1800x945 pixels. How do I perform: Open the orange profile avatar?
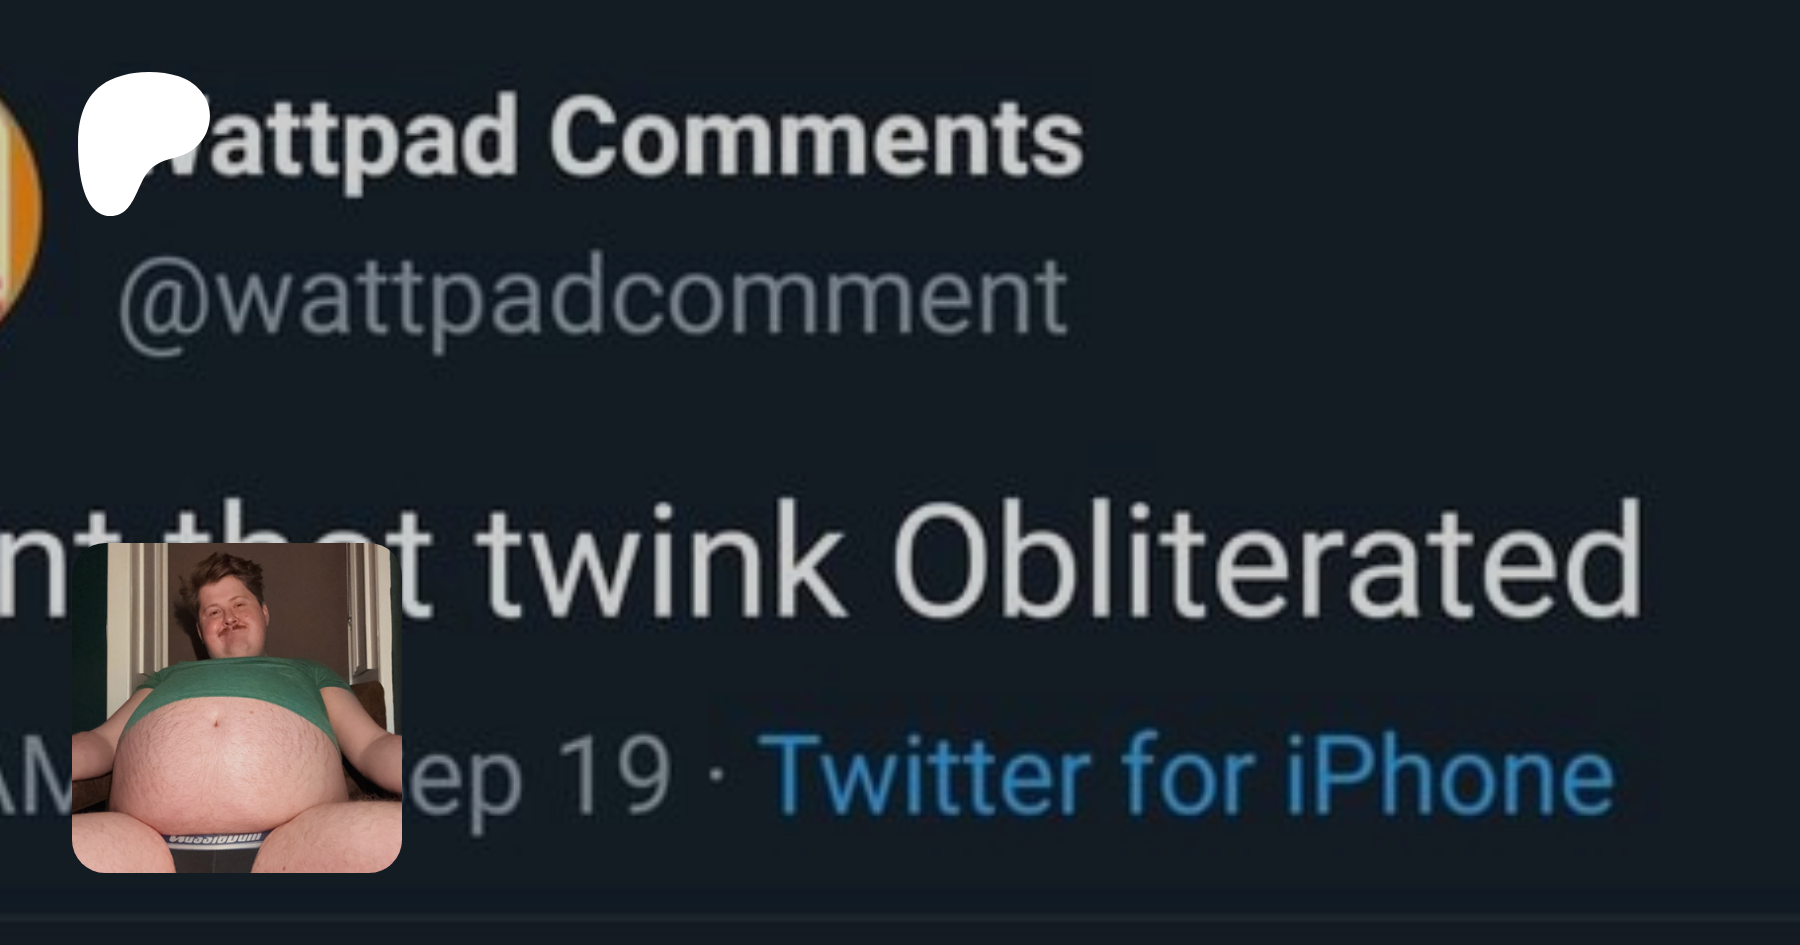click(x=18, y=215)
